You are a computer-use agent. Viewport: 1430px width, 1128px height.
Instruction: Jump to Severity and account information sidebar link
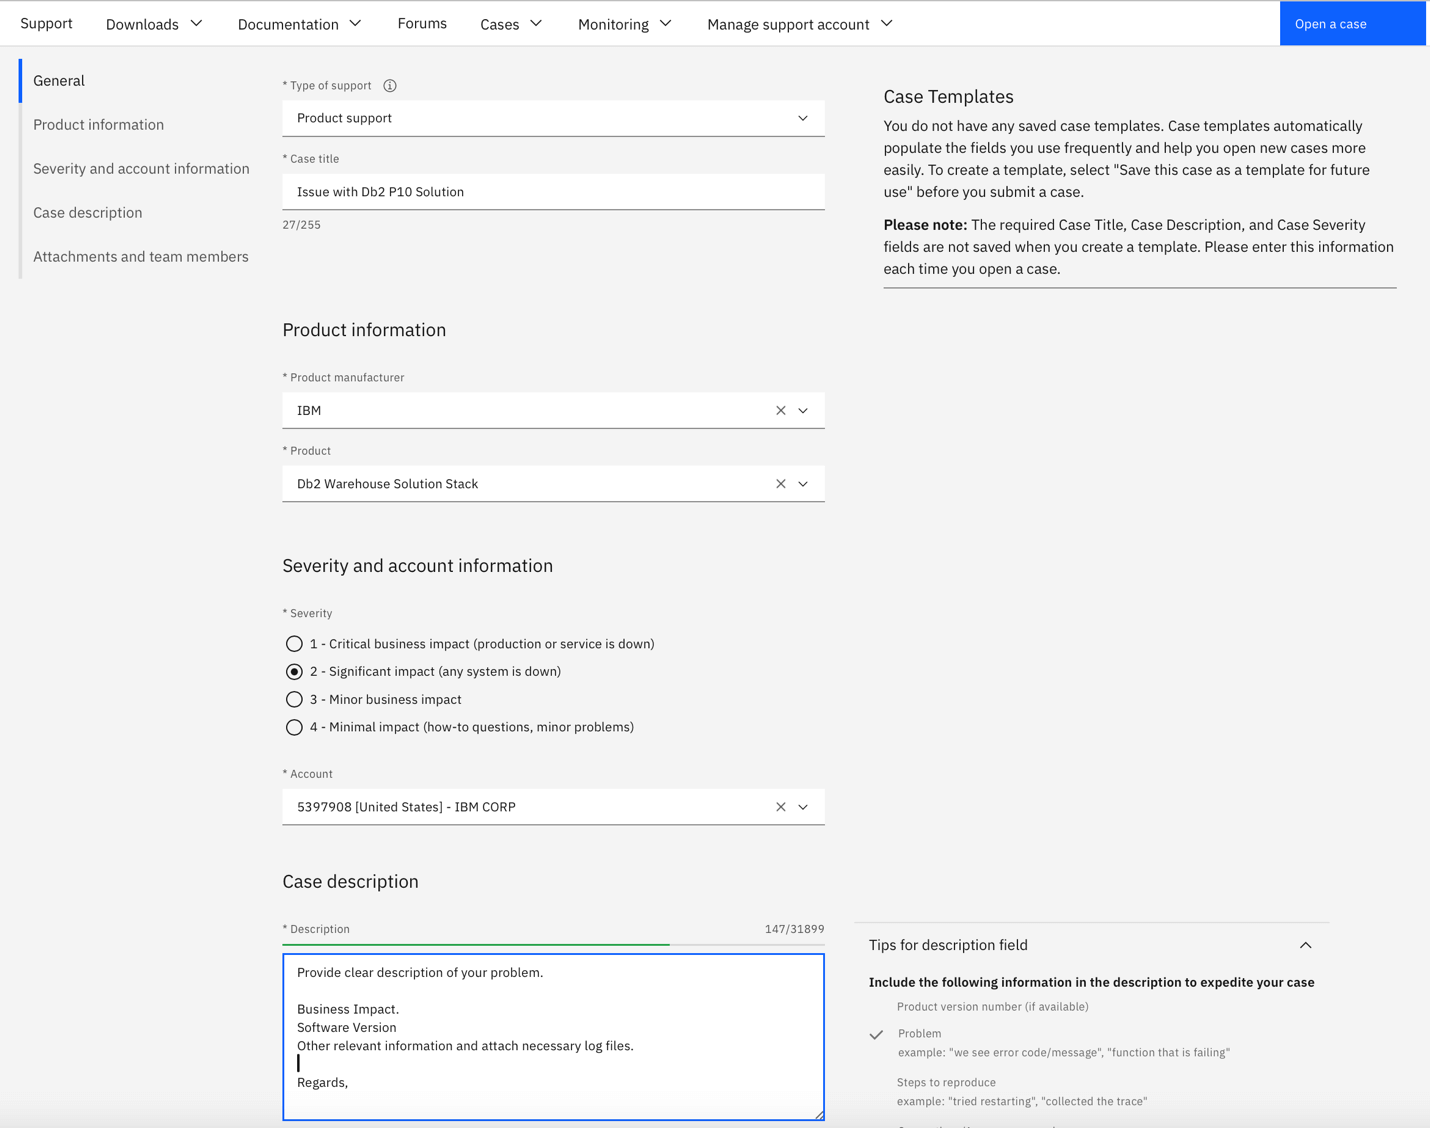pos(141,169)
